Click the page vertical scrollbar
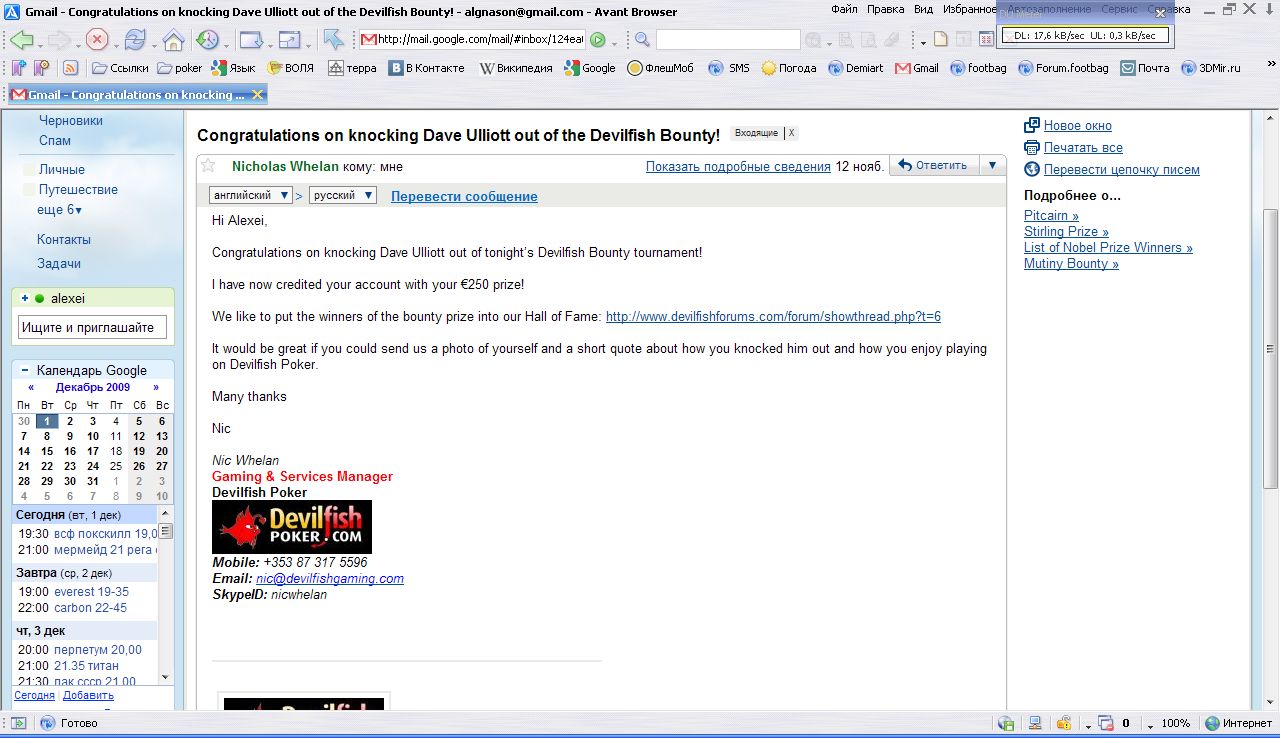This screenshot has width=1280, height=738. tap(1270, 350)
